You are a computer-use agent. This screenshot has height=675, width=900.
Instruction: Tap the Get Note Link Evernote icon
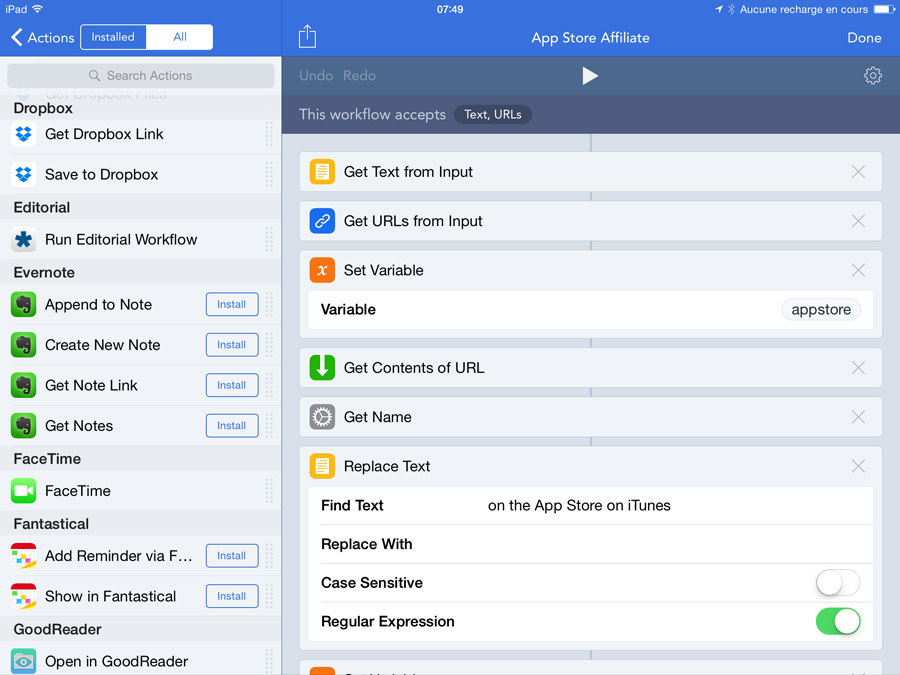(24, 385)
